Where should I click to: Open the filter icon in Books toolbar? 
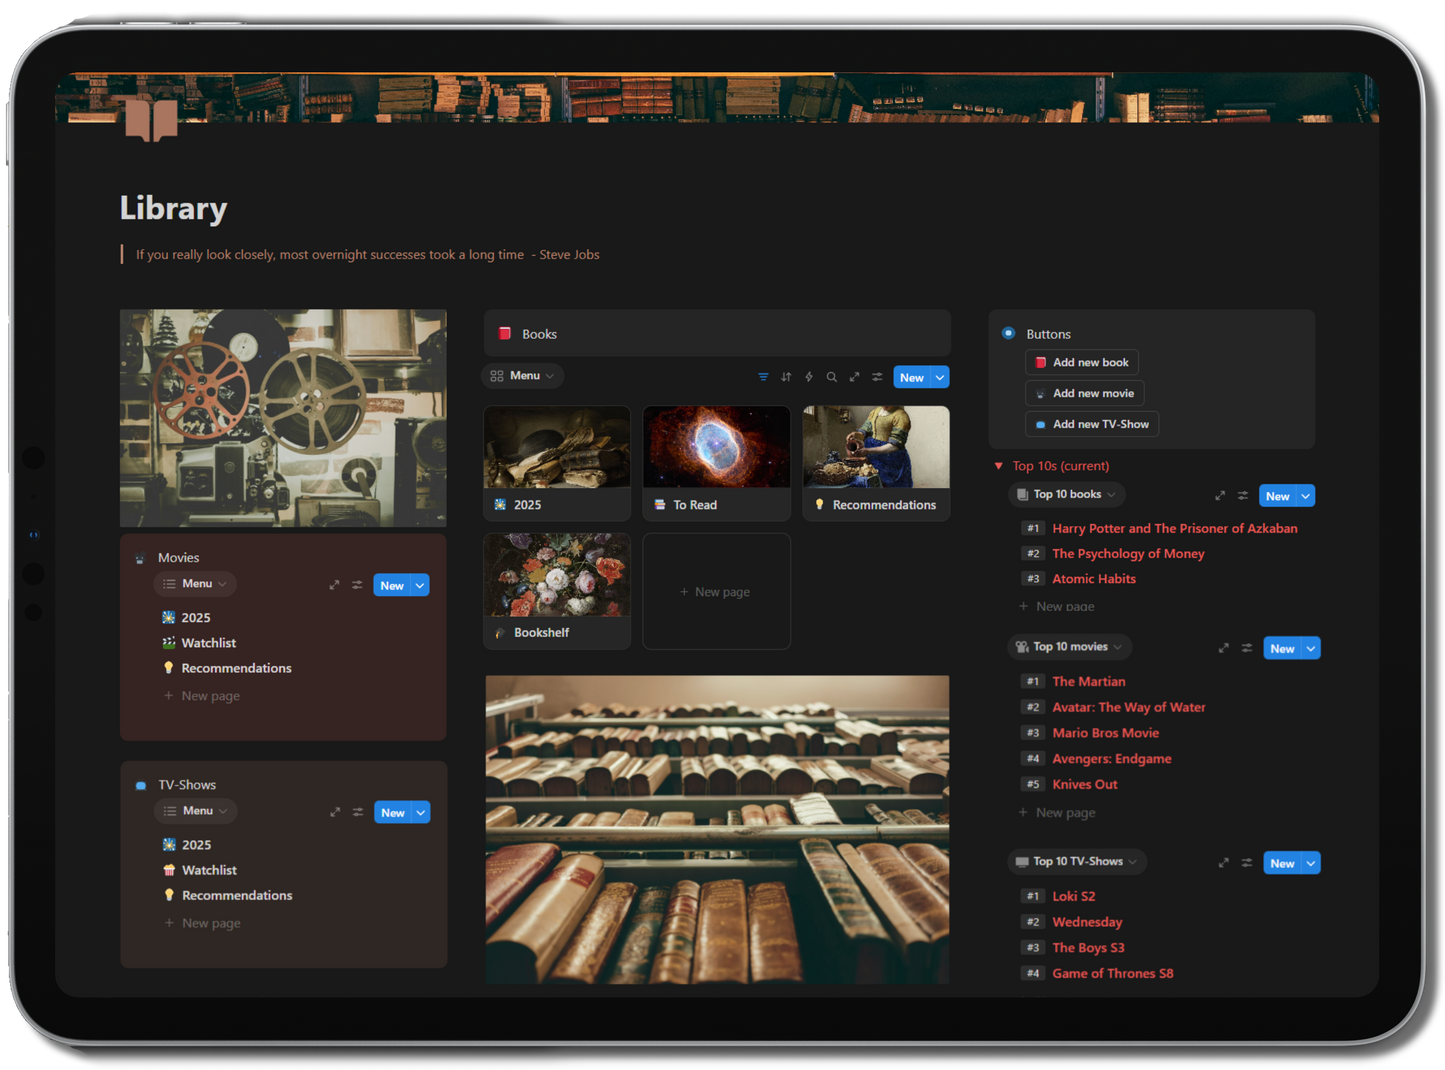tap(763, 377)
